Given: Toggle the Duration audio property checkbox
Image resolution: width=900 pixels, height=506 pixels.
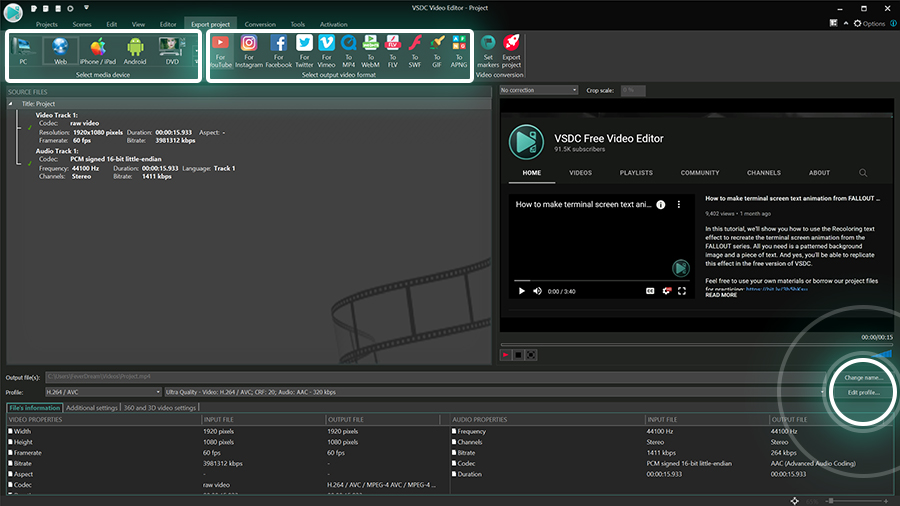Looking at the screenshot, I should 454,474.
